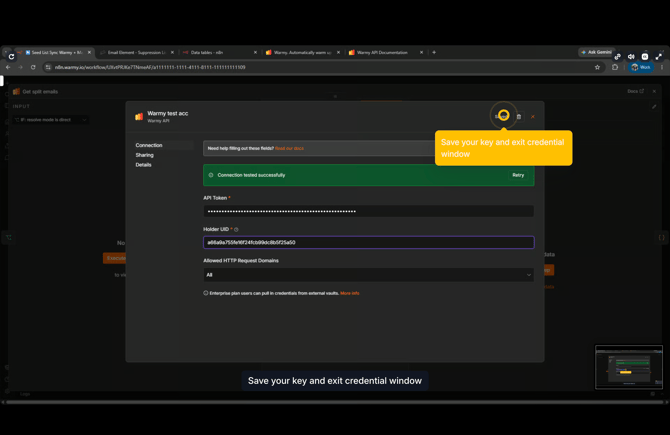The image size is (670, 435).
Task: Switch to the Data tables n8n tab
Action: click(x=218, y=52)
